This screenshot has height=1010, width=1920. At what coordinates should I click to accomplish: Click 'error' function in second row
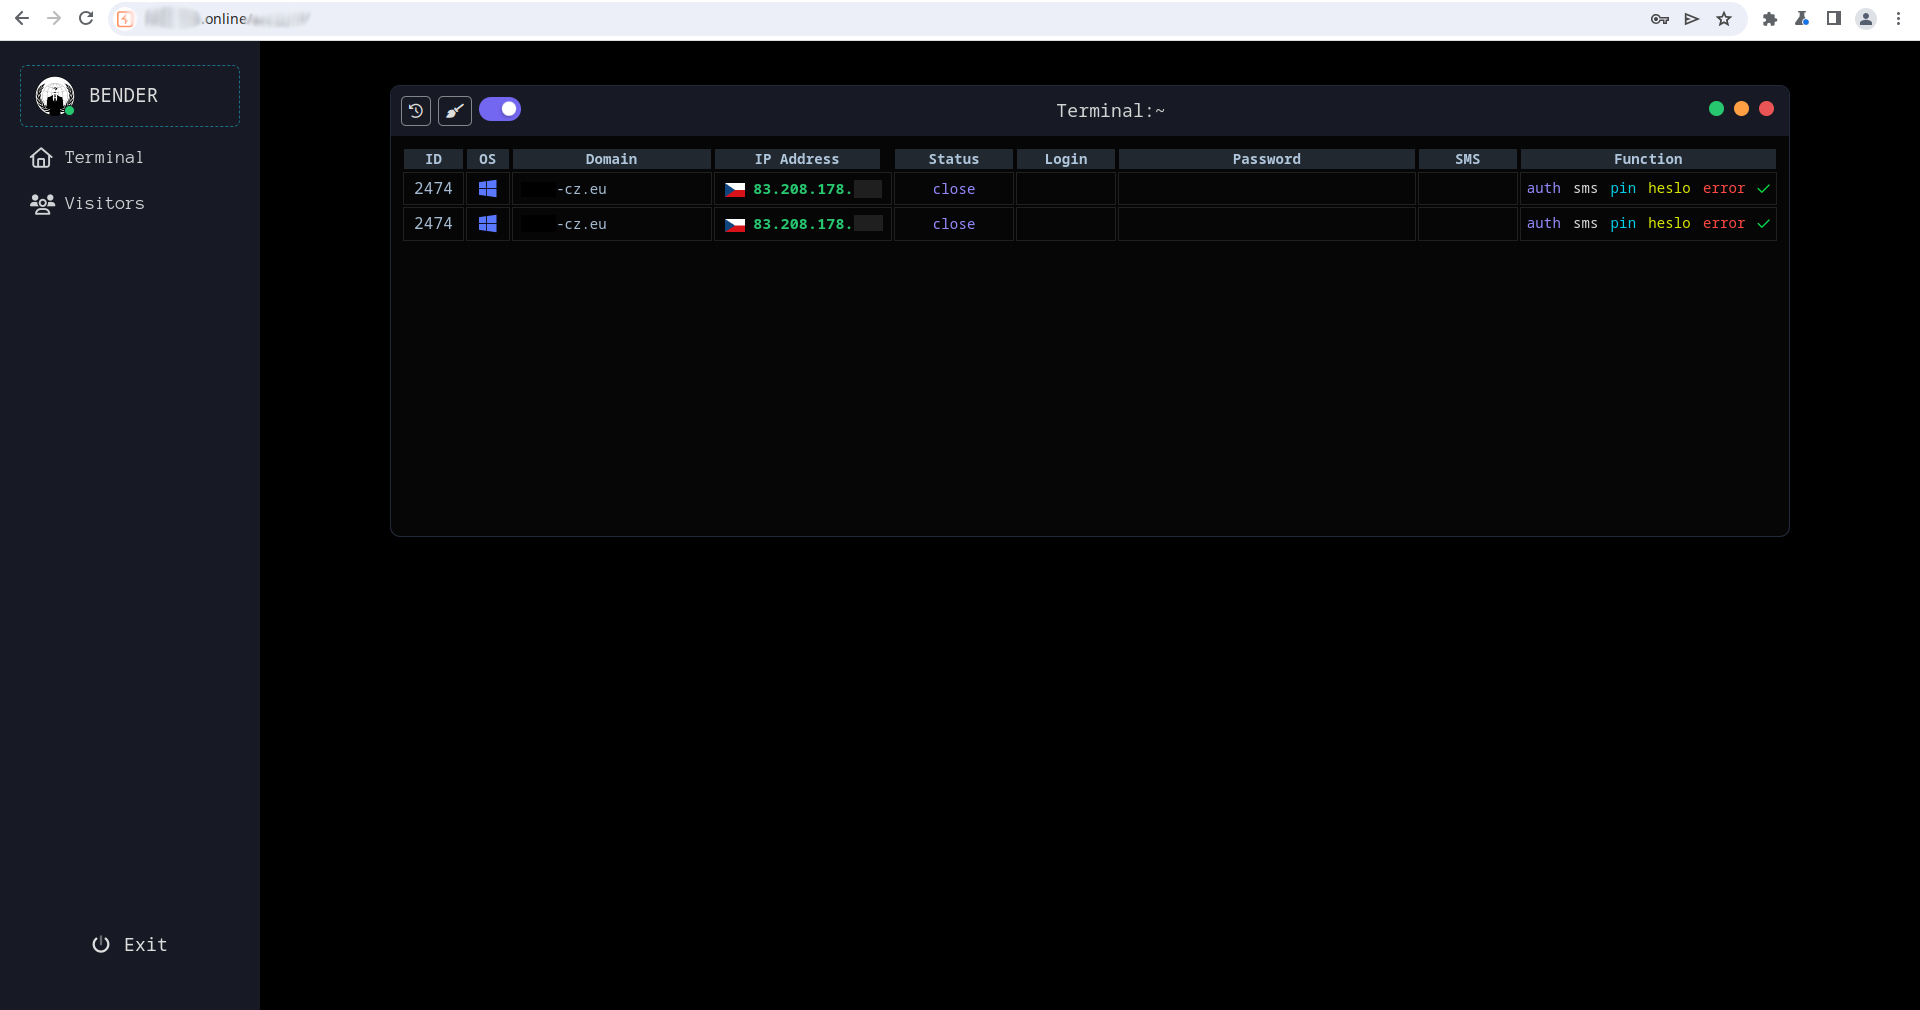pos(1724,223)
